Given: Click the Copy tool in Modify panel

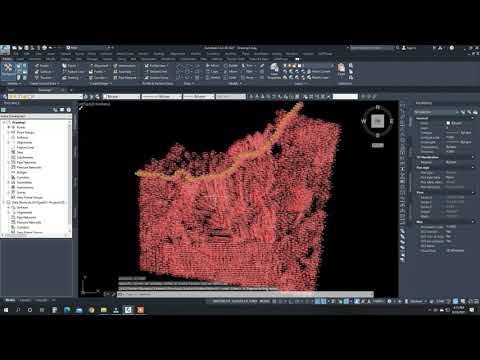Looking at the screenshot, I should click(212, 72).
